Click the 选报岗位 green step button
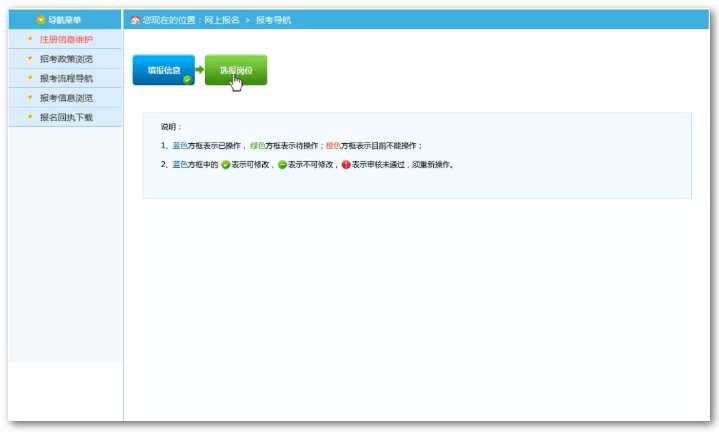 click(236, 70)
